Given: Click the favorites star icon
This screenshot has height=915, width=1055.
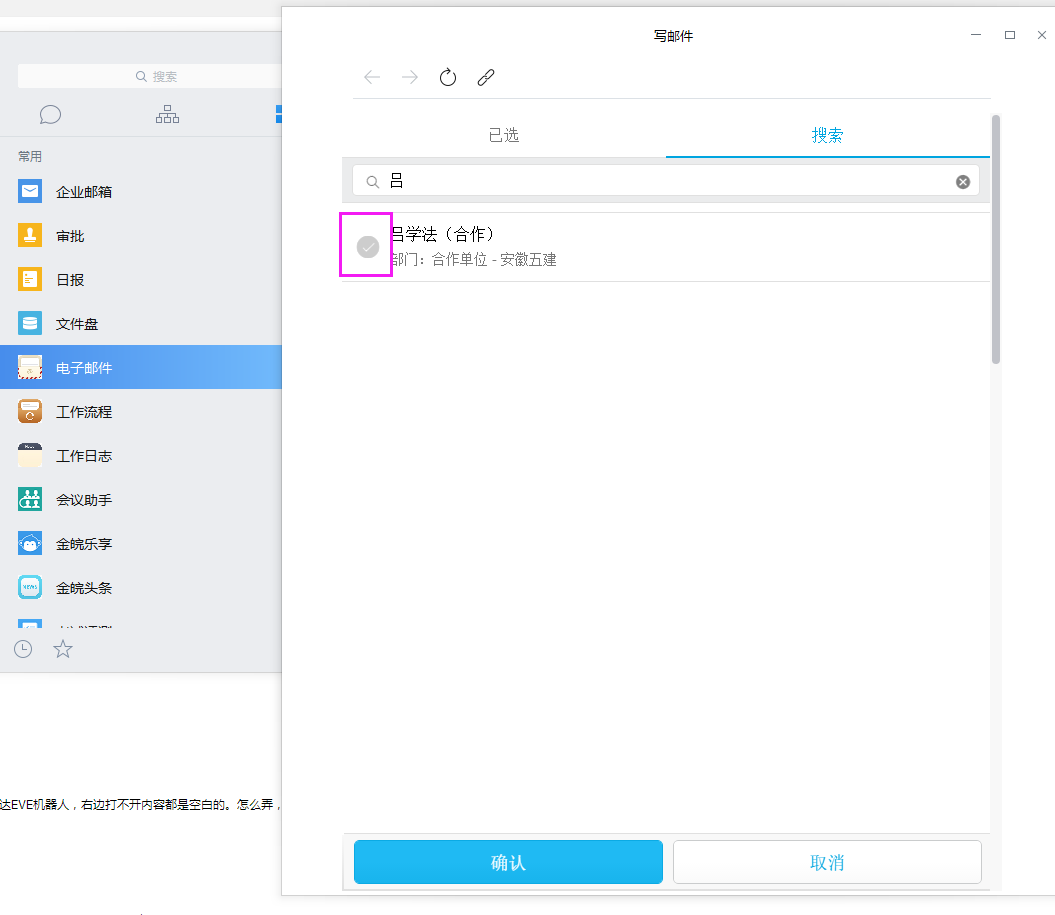Looking at the screenshot, I should click(63, 649).
